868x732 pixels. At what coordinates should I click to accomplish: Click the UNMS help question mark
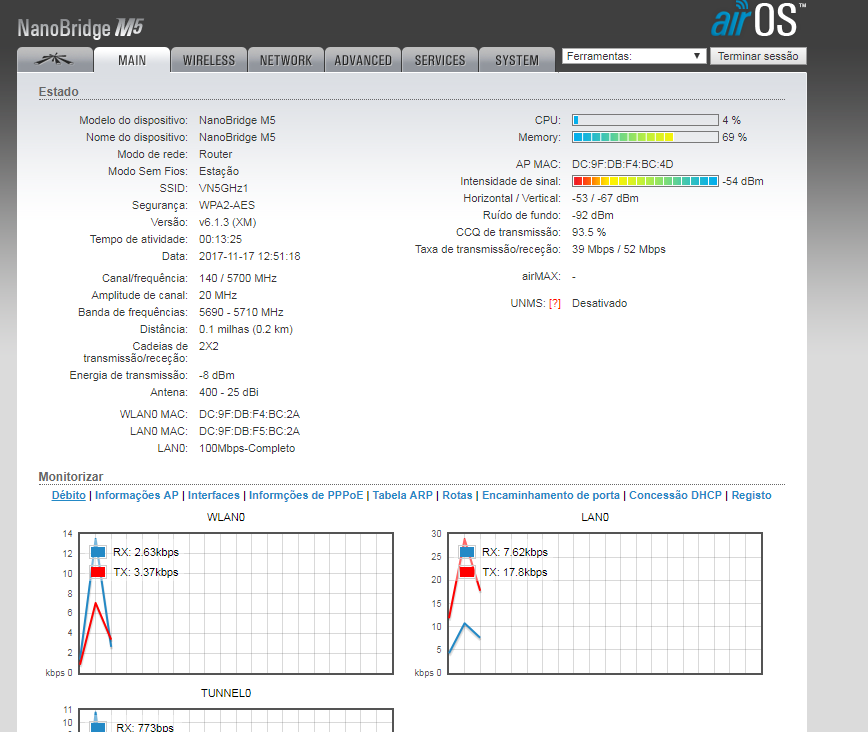pos(555,303)
